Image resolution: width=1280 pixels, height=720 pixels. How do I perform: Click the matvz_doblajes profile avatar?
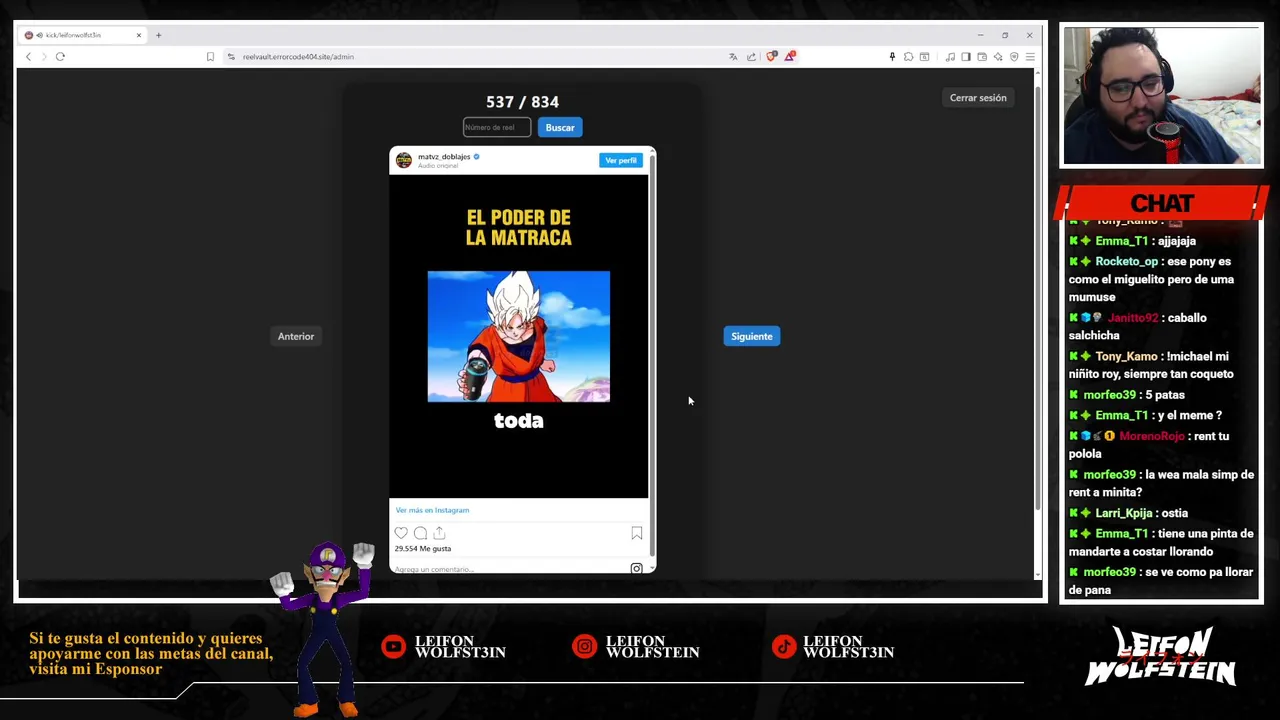404,160
